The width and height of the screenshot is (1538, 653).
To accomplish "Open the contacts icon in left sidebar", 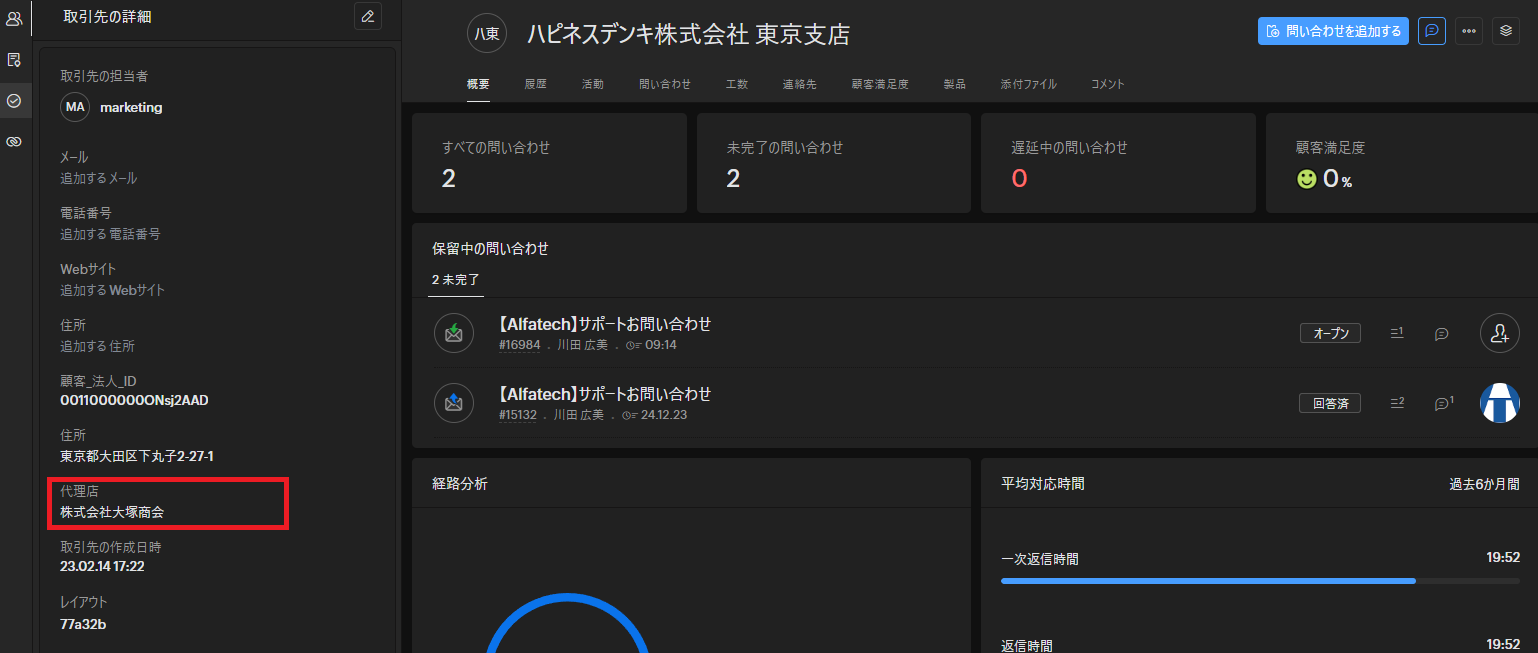I will (x=14, y=18).
